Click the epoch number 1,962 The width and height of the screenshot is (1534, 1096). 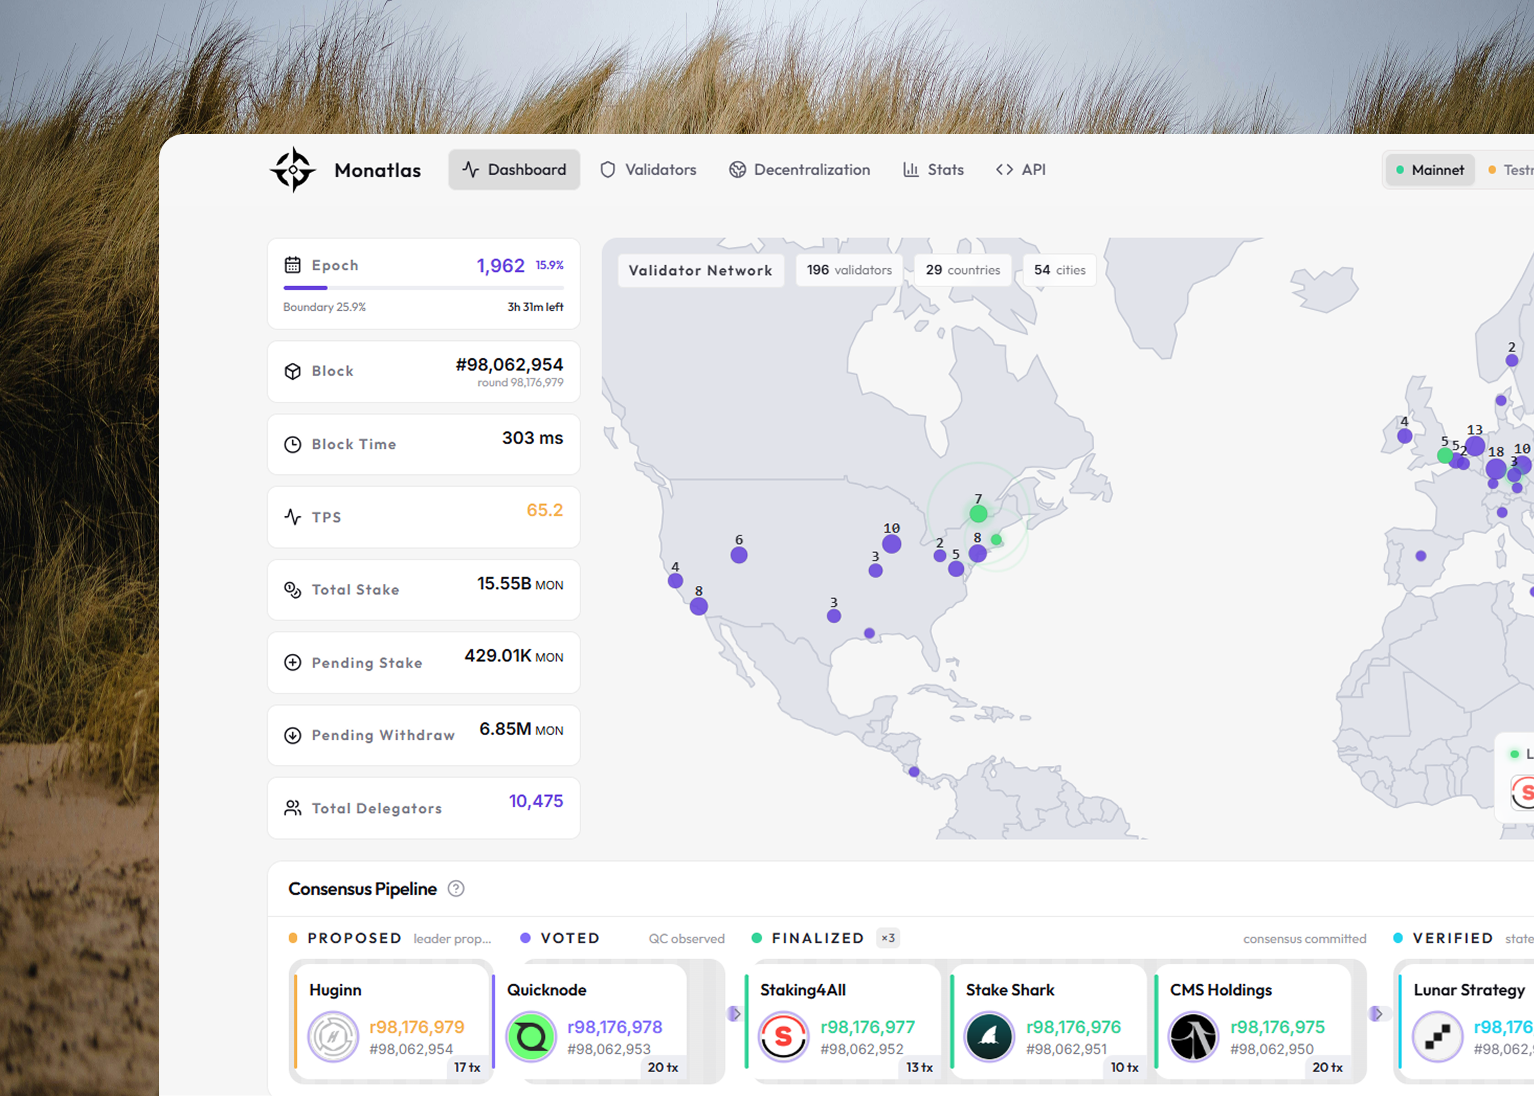[x=501, y=266]
